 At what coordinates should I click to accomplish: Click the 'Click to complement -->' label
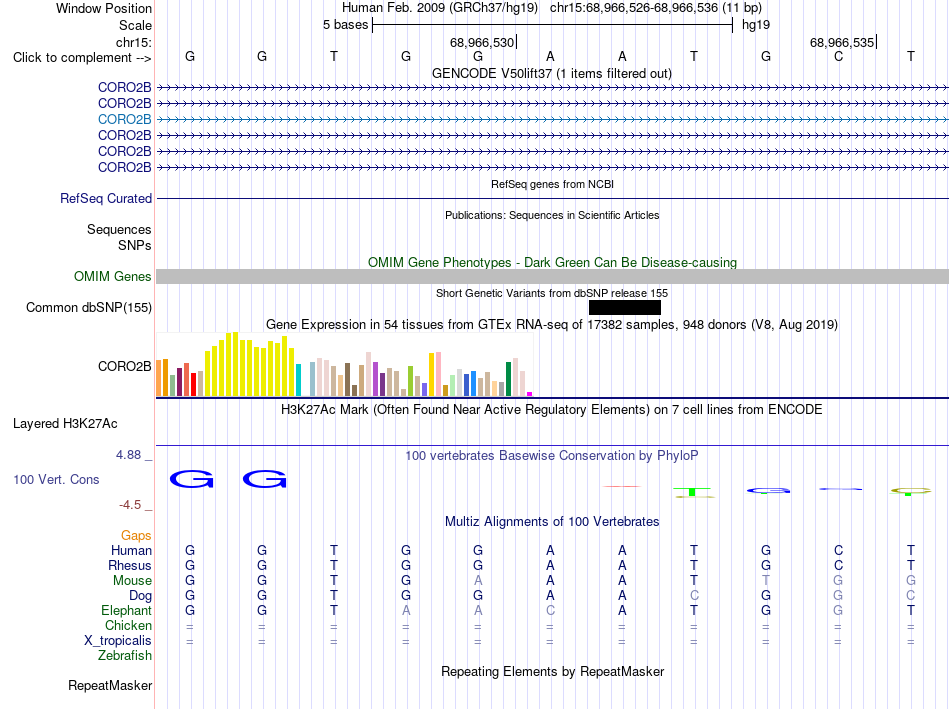pos(82,58)
